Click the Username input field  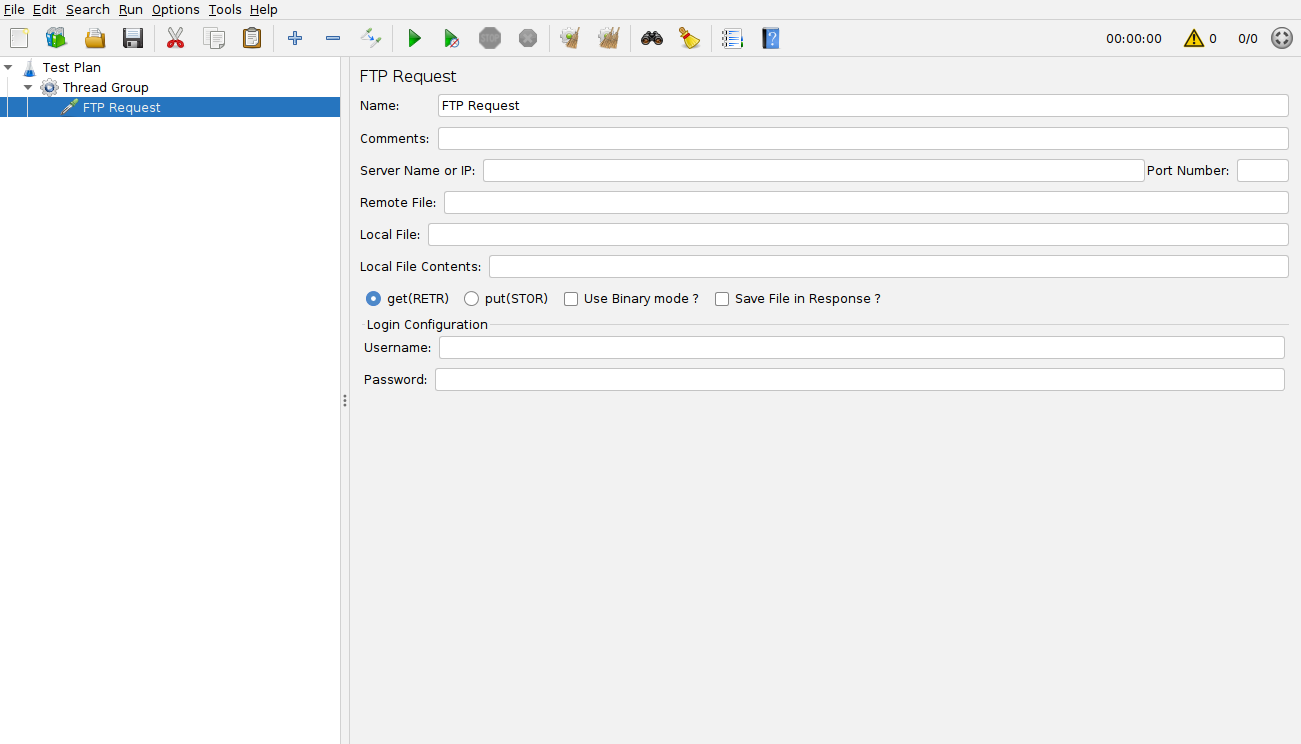click(862, 347)
